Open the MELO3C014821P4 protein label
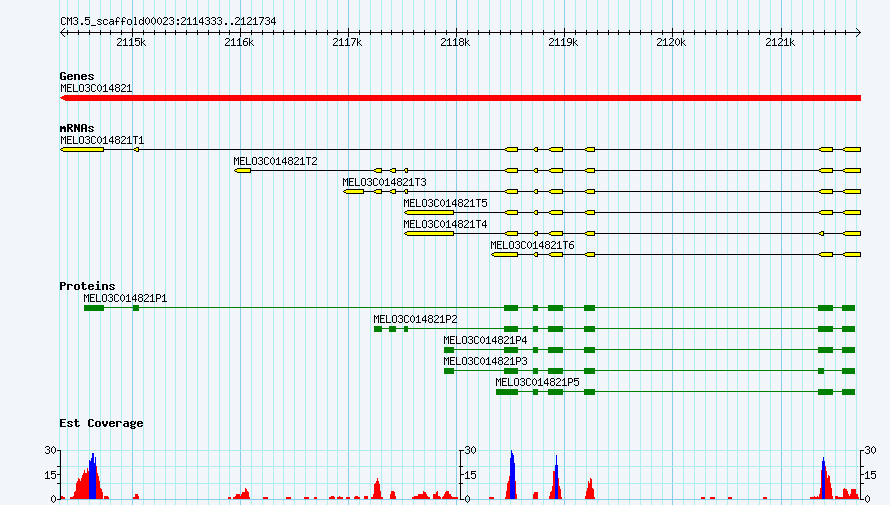890x505 pixels. click(x=485, y=340)
